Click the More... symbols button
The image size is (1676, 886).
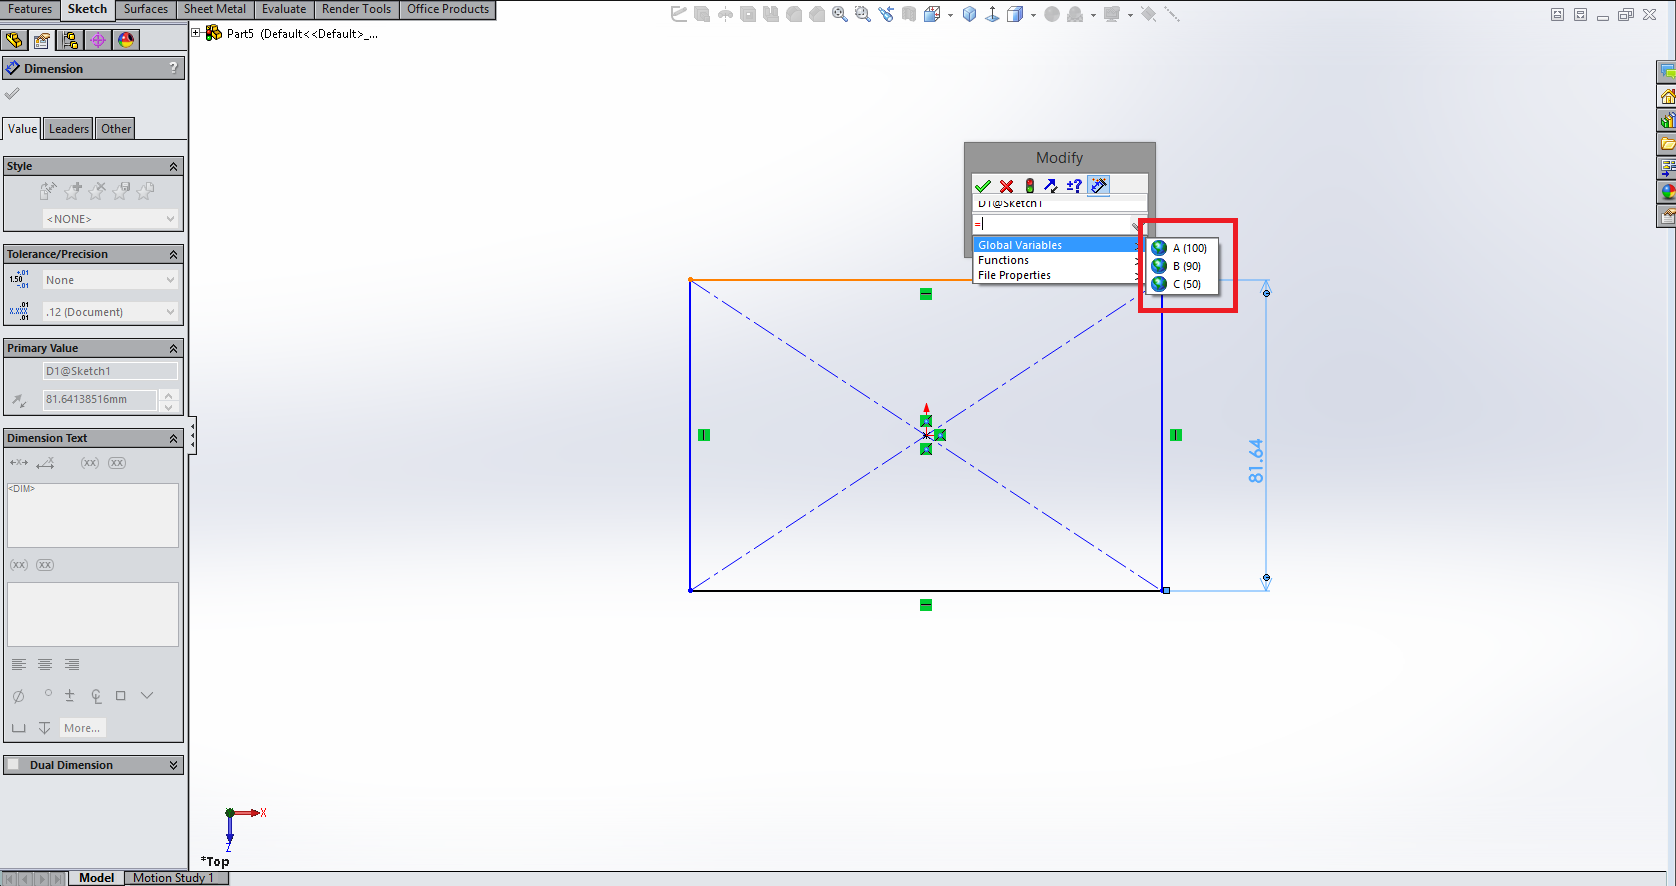(x=82, y=728)
